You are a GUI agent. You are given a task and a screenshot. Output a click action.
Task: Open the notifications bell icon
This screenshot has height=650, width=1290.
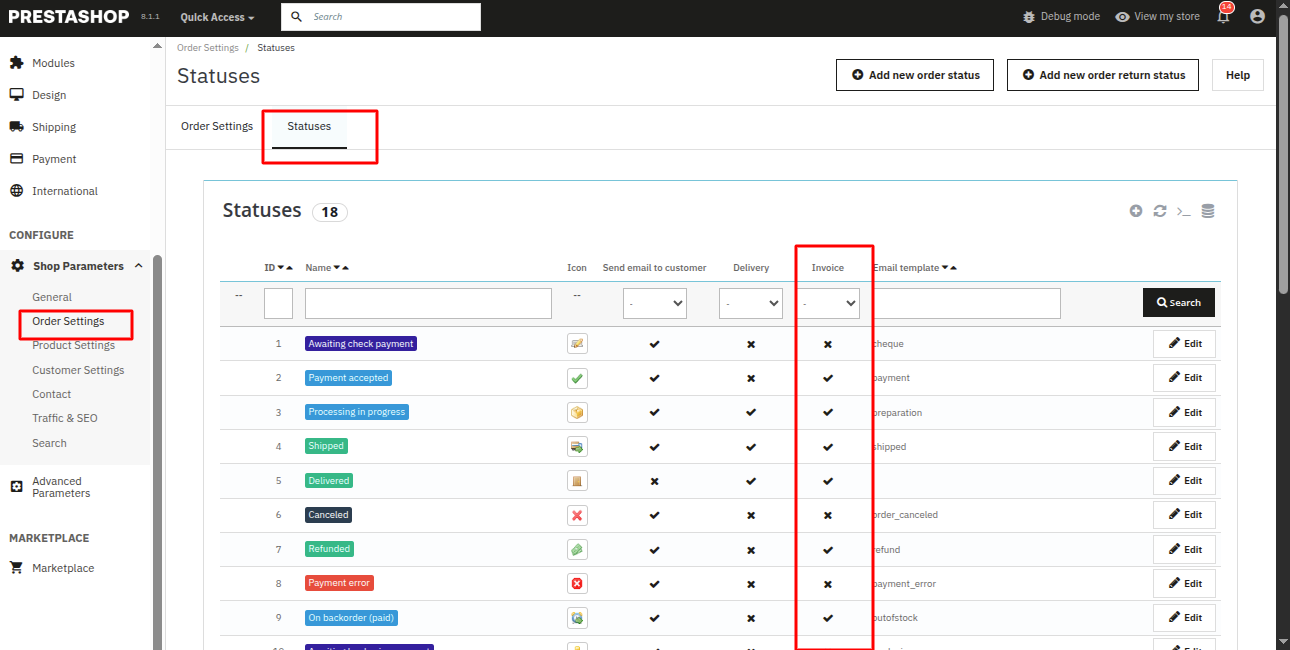tap(1223, 17)
